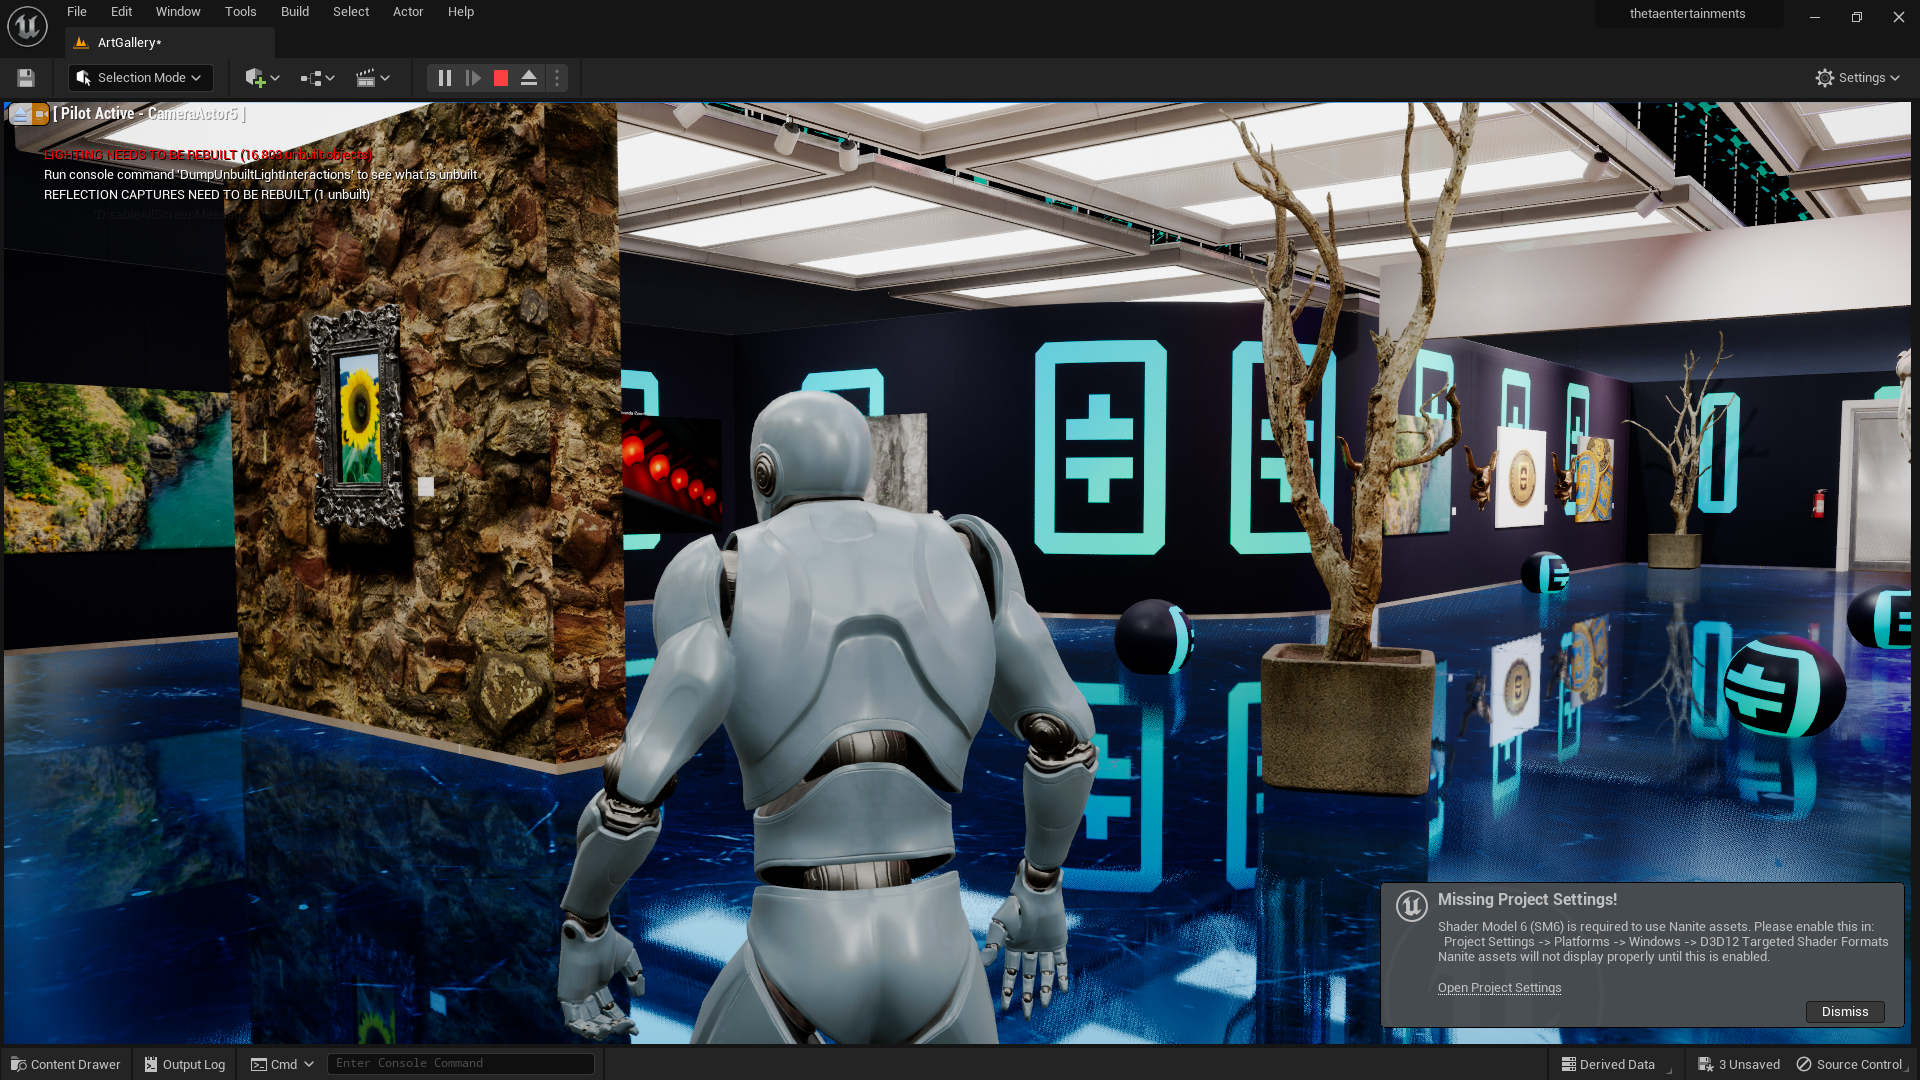Save the current level
The width and height of the screenshot is (1920, 1080).
pos(26,78)
